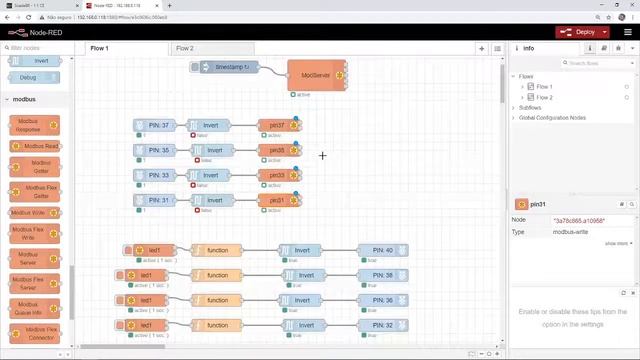Open a new browser tab
The height and width of the screenshot is (360, 640).
[169, 6]
